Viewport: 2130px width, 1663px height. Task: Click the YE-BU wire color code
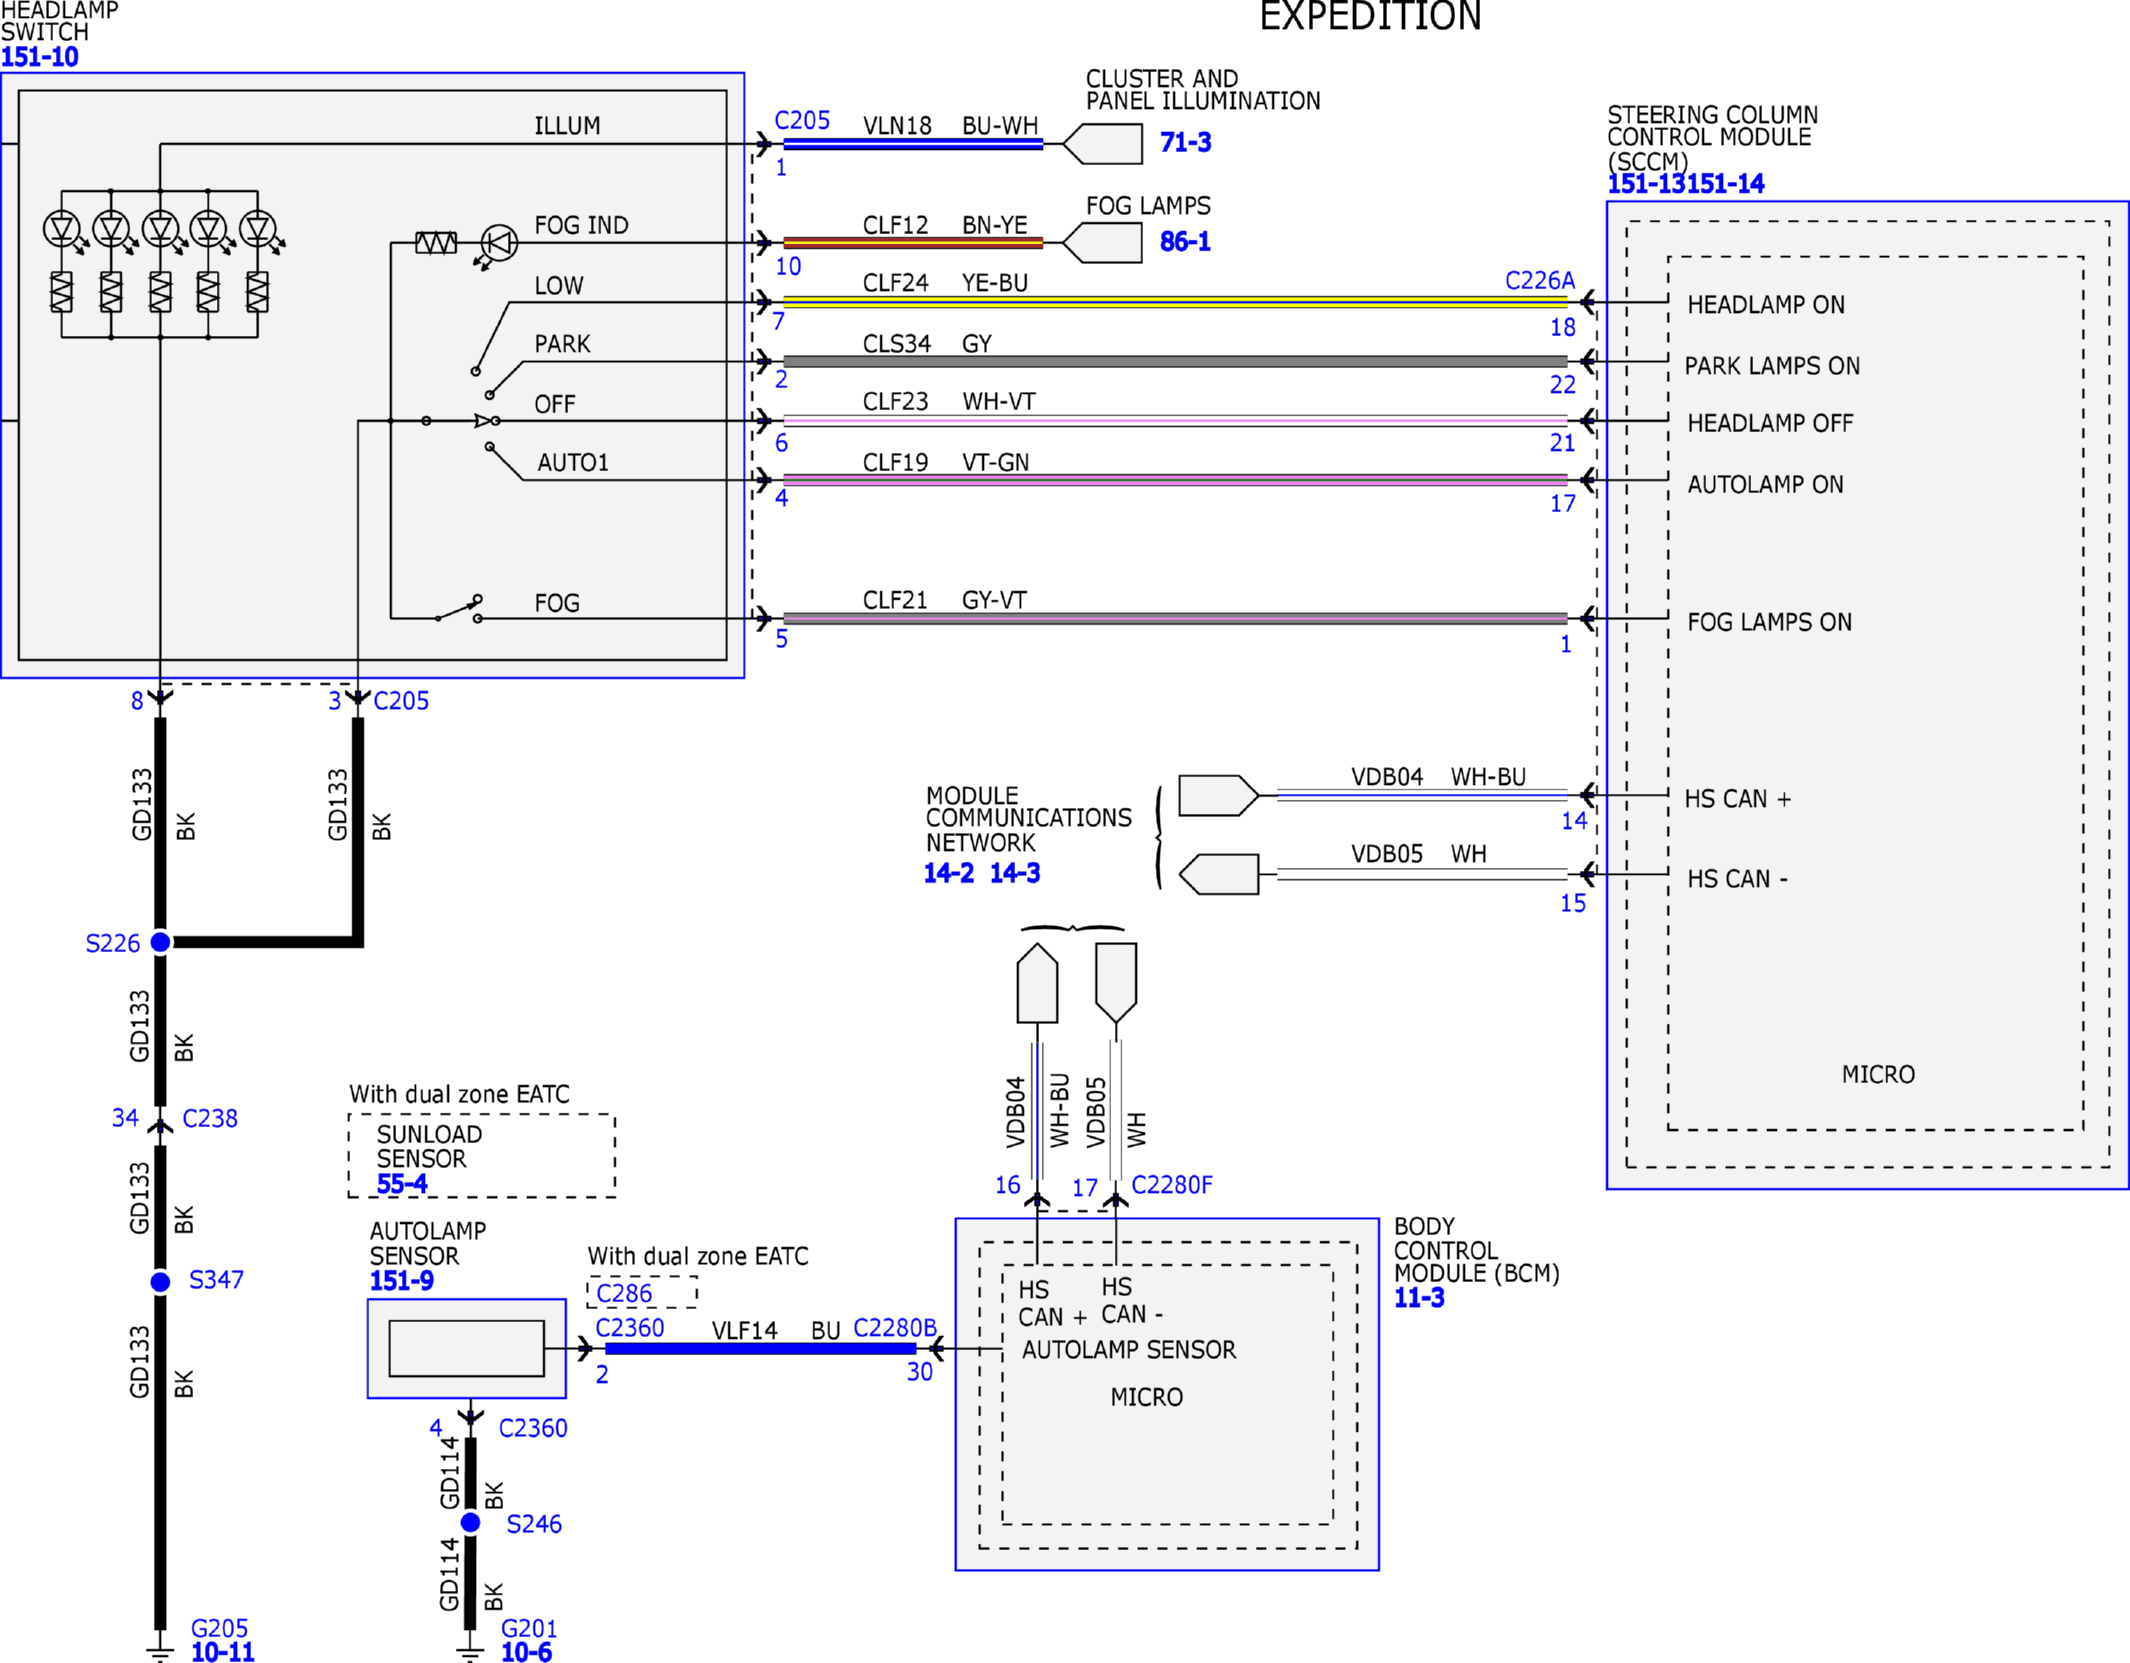[x=995, y=283]
